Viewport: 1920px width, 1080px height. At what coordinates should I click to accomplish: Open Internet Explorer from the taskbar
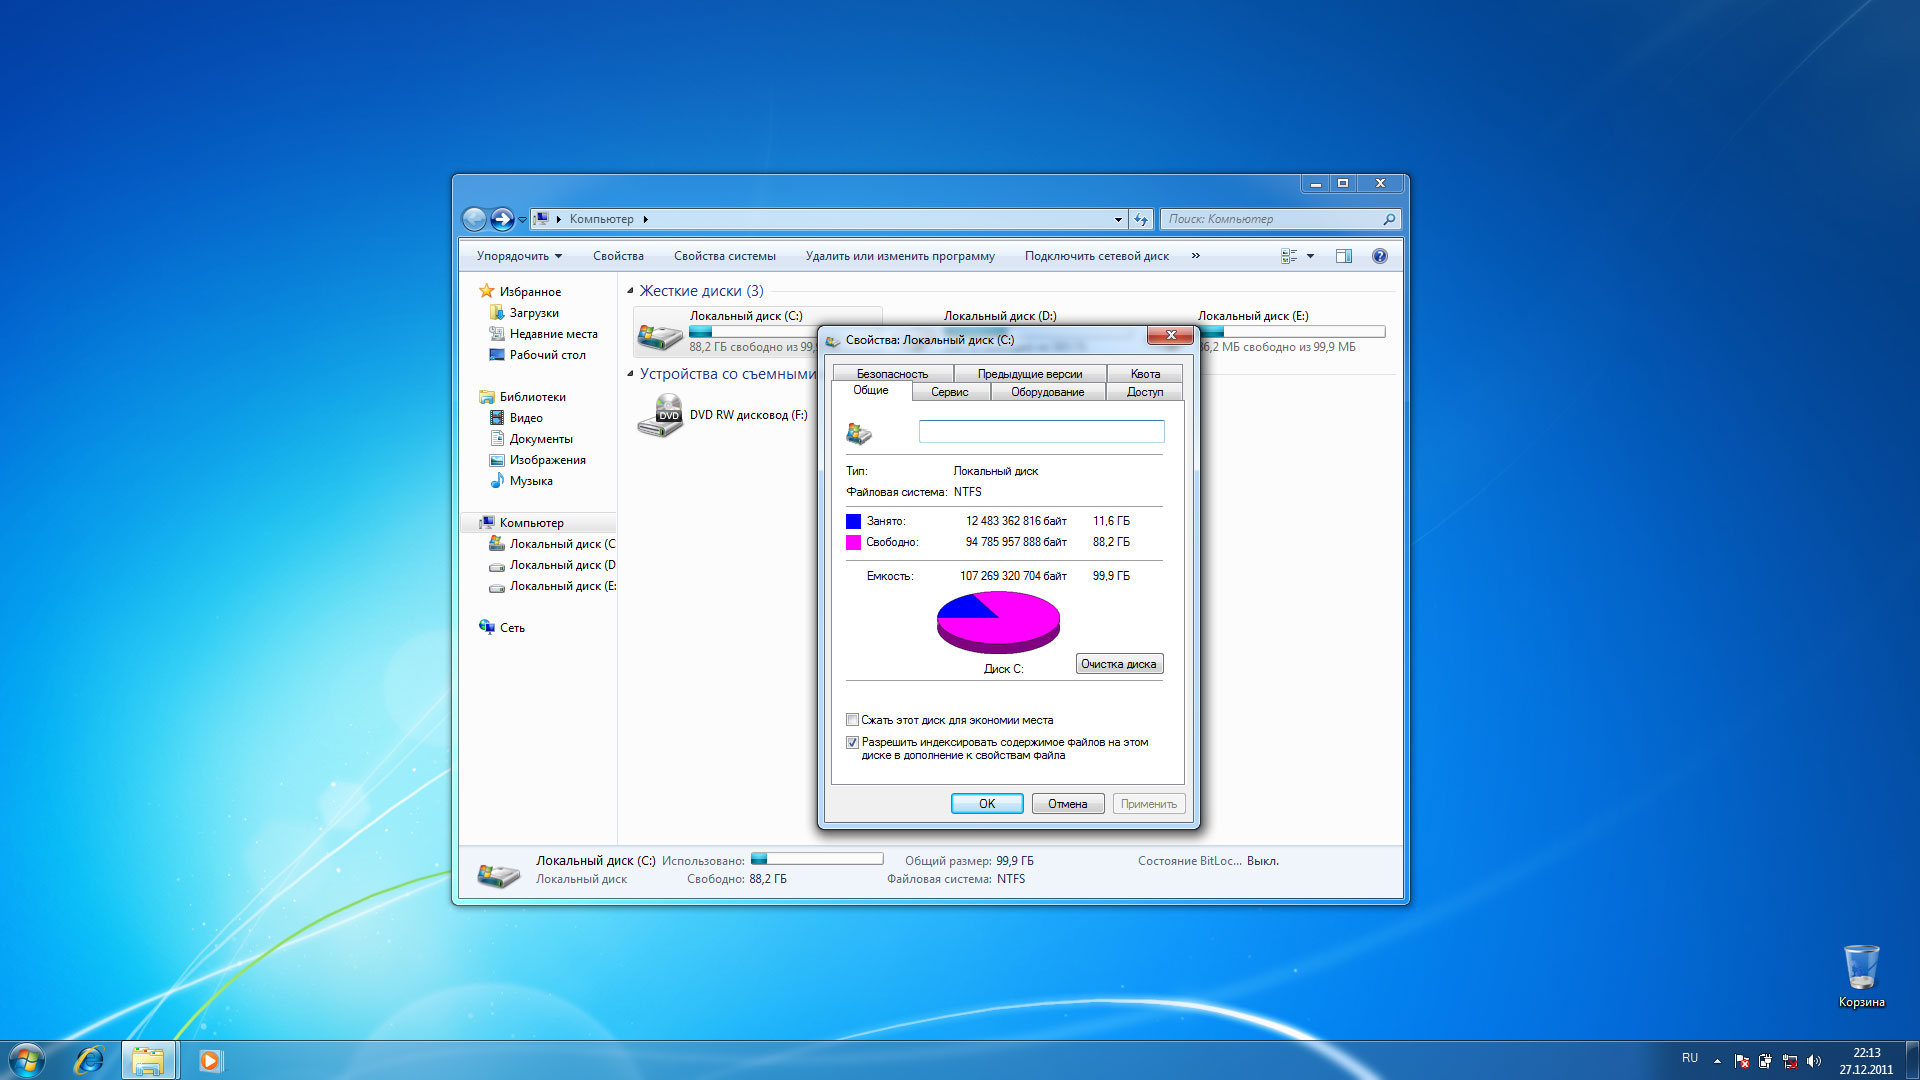(89, 1060)
